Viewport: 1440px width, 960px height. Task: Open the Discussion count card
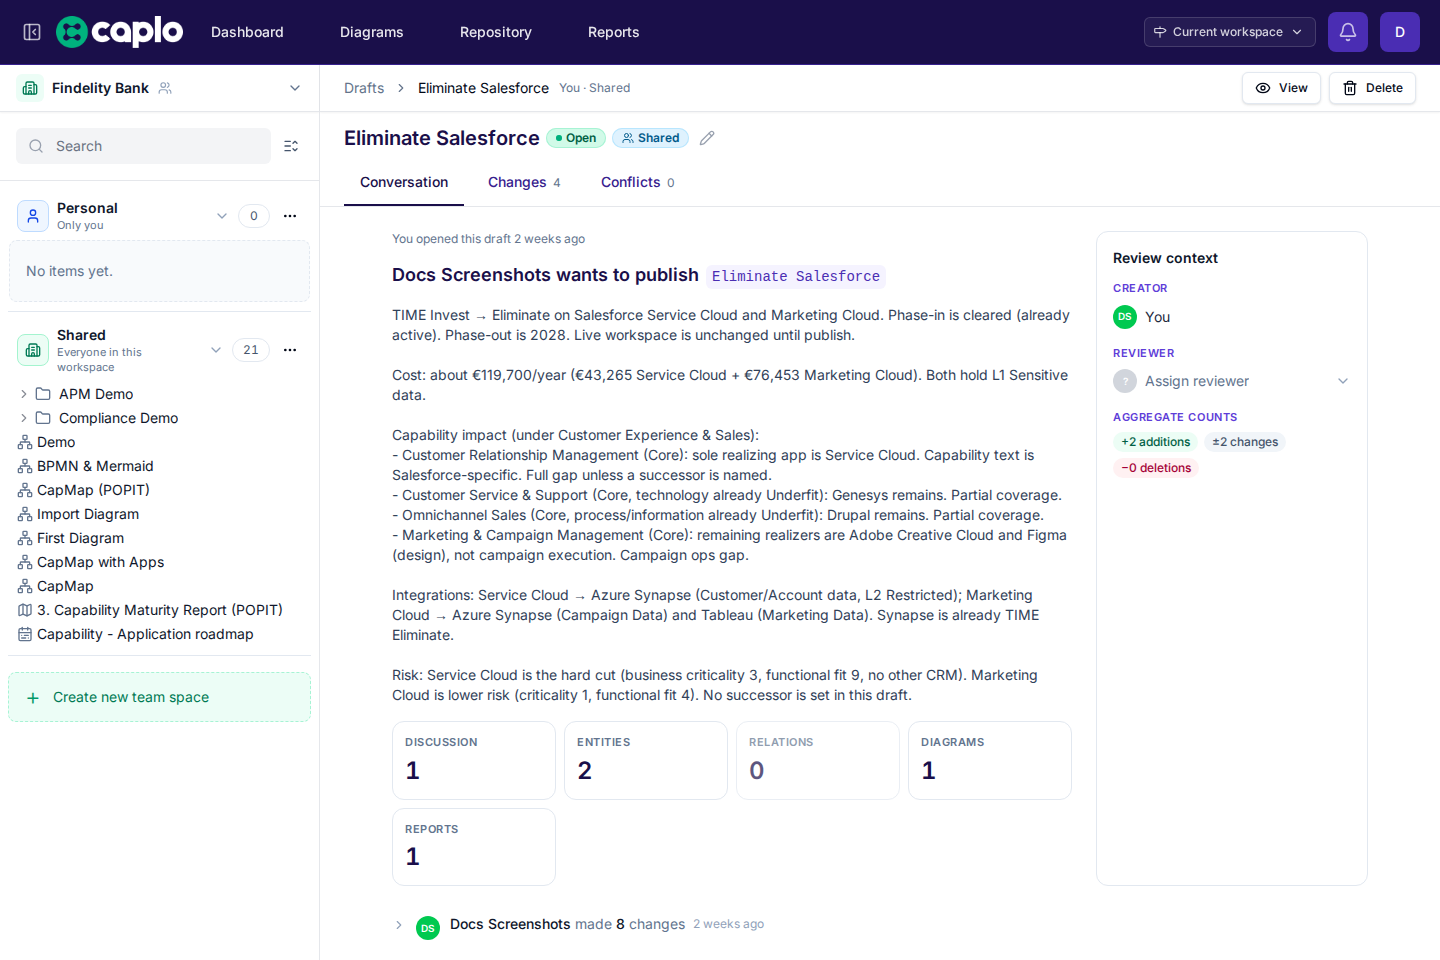click(474, 760)
